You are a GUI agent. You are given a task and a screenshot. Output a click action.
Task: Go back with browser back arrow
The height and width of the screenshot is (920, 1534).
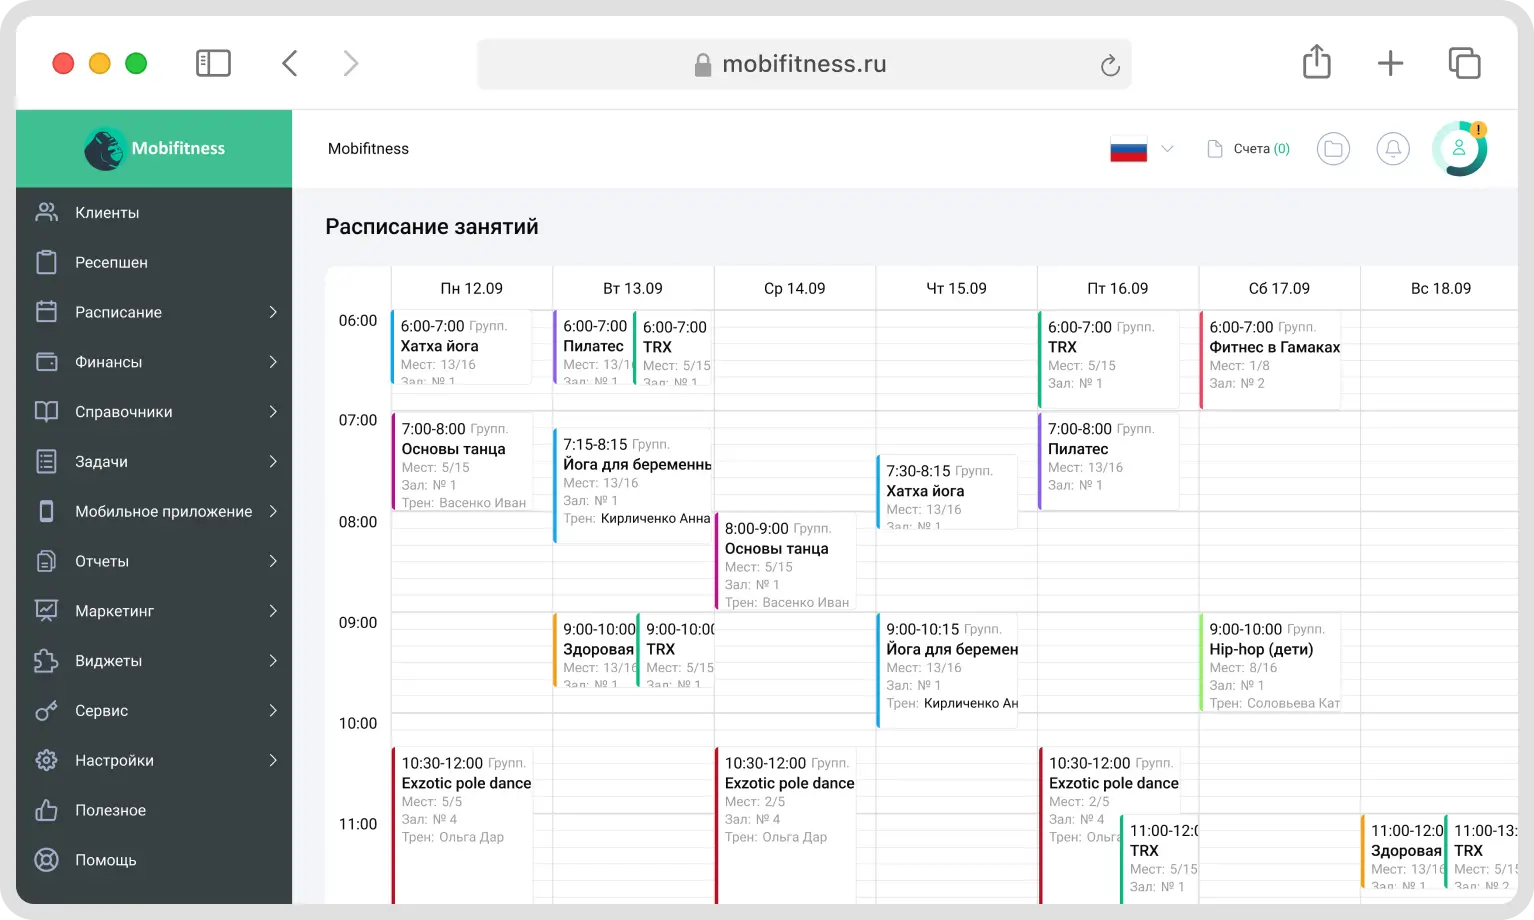[290, 64]
